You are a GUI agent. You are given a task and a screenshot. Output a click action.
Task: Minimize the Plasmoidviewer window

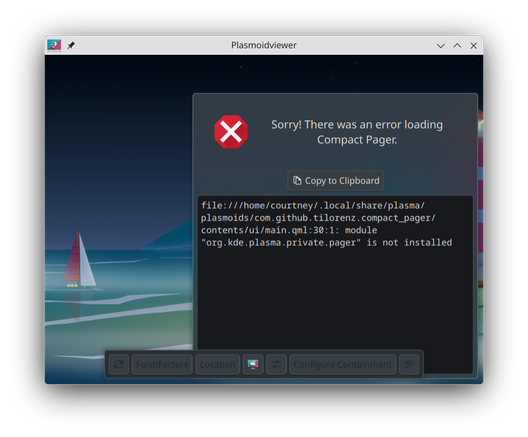[x=440, y=45]
